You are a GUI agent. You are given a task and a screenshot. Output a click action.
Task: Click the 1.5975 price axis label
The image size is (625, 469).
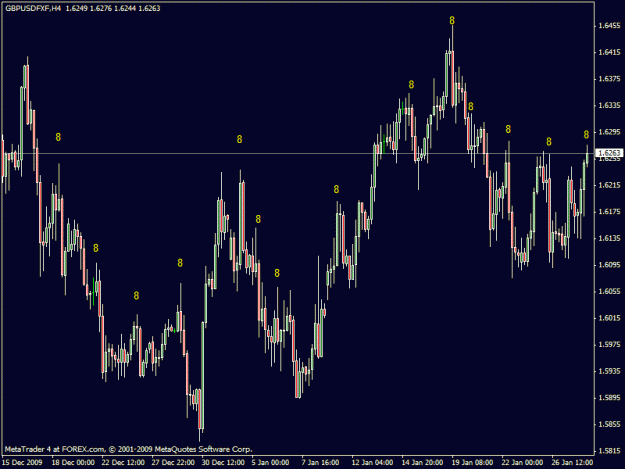(609, 344)
